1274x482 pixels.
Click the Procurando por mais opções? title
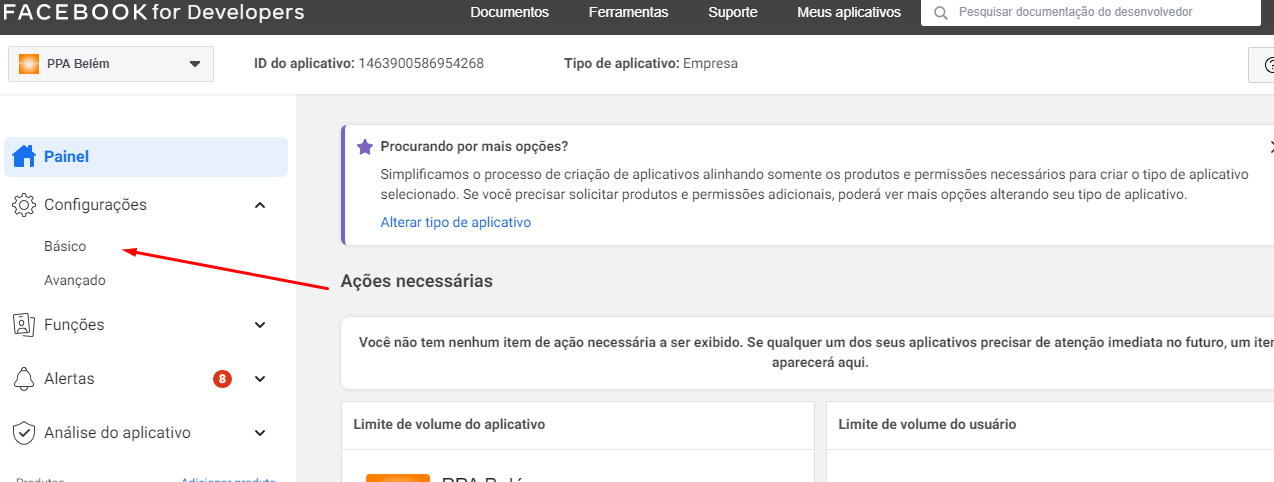click(x=474, y=146)
